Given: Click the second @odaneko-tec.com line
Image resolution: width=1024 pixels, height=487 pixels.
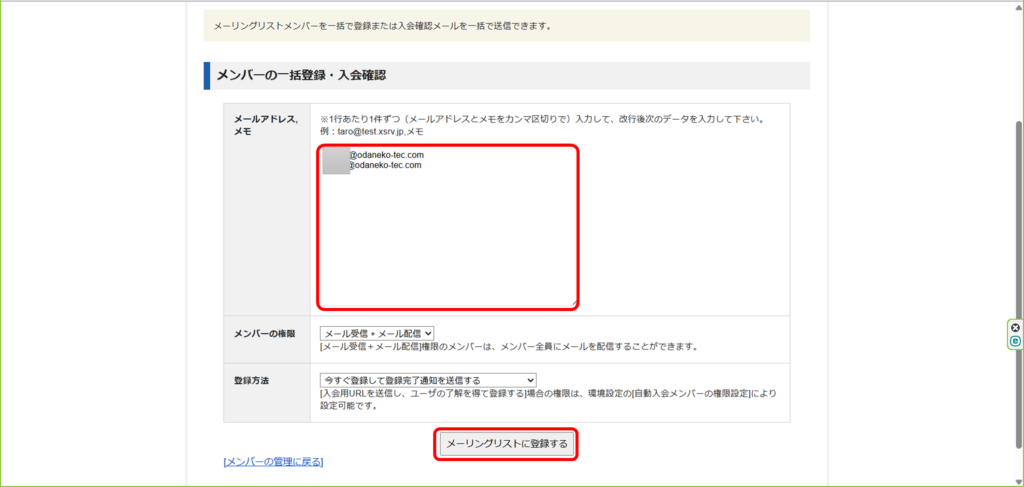Looking at the screenshot, I should tap(386, 165).
